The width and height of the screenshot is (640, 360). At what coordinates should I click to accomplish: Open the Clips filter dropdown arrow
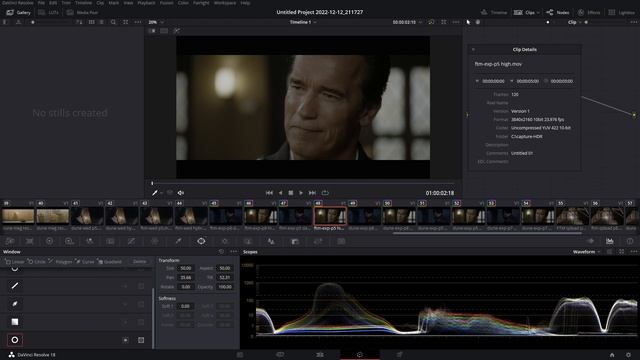tap(538, 13)
